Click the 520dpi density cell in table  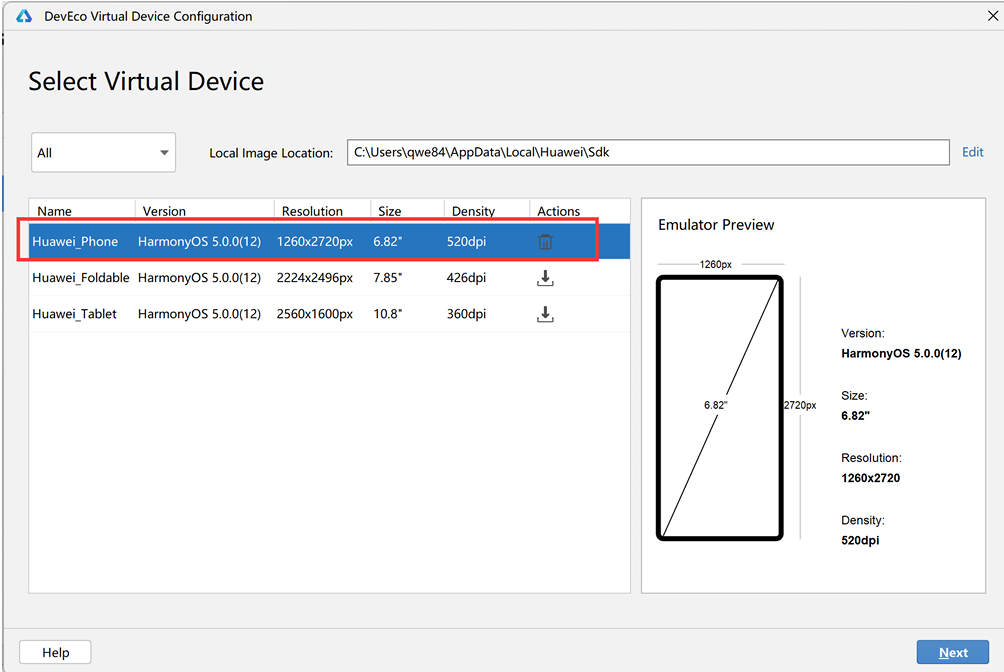click(x=466, y=242)
